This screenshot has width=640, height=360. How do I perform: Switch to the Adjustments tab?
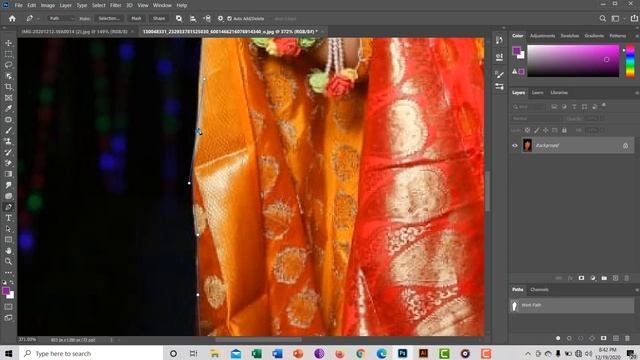[x=542, y=36]
